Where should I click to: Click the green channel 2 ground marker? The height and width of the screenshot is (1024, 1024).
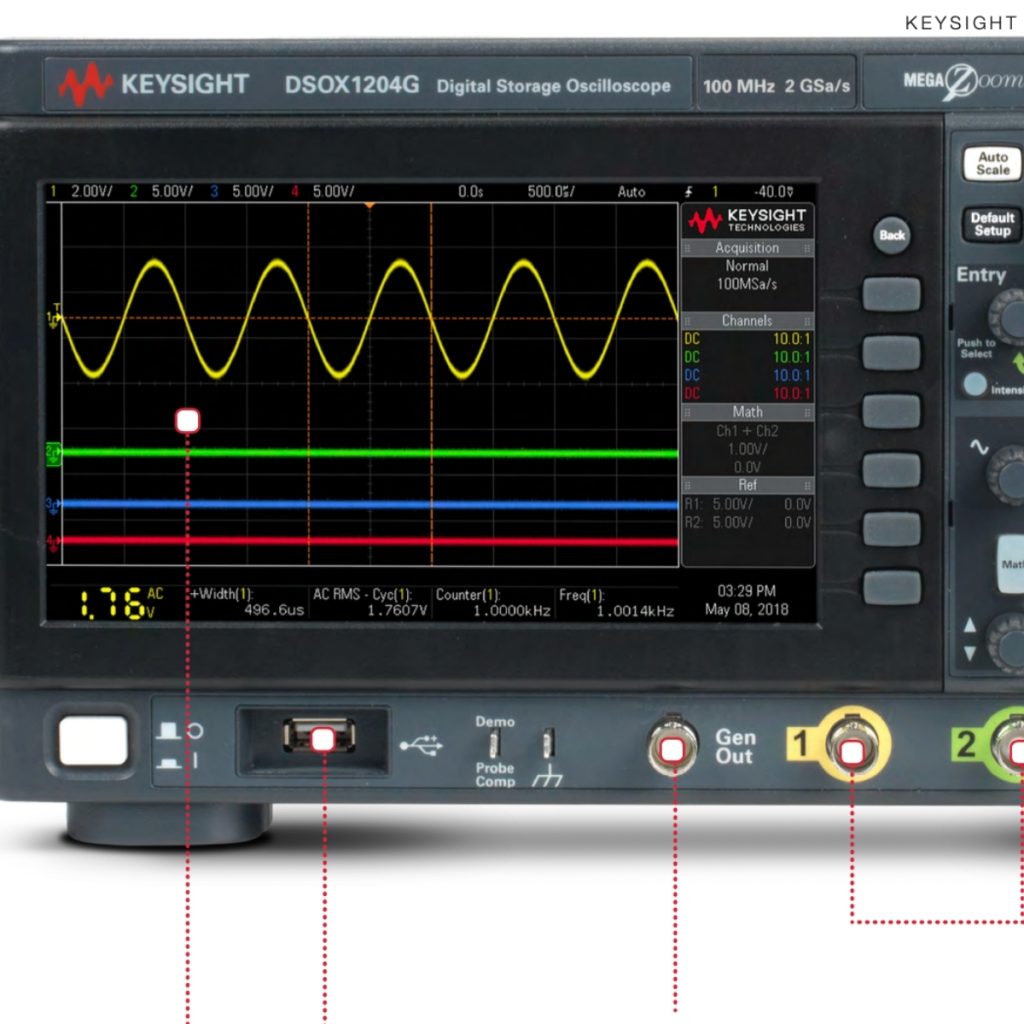point(53,454)
